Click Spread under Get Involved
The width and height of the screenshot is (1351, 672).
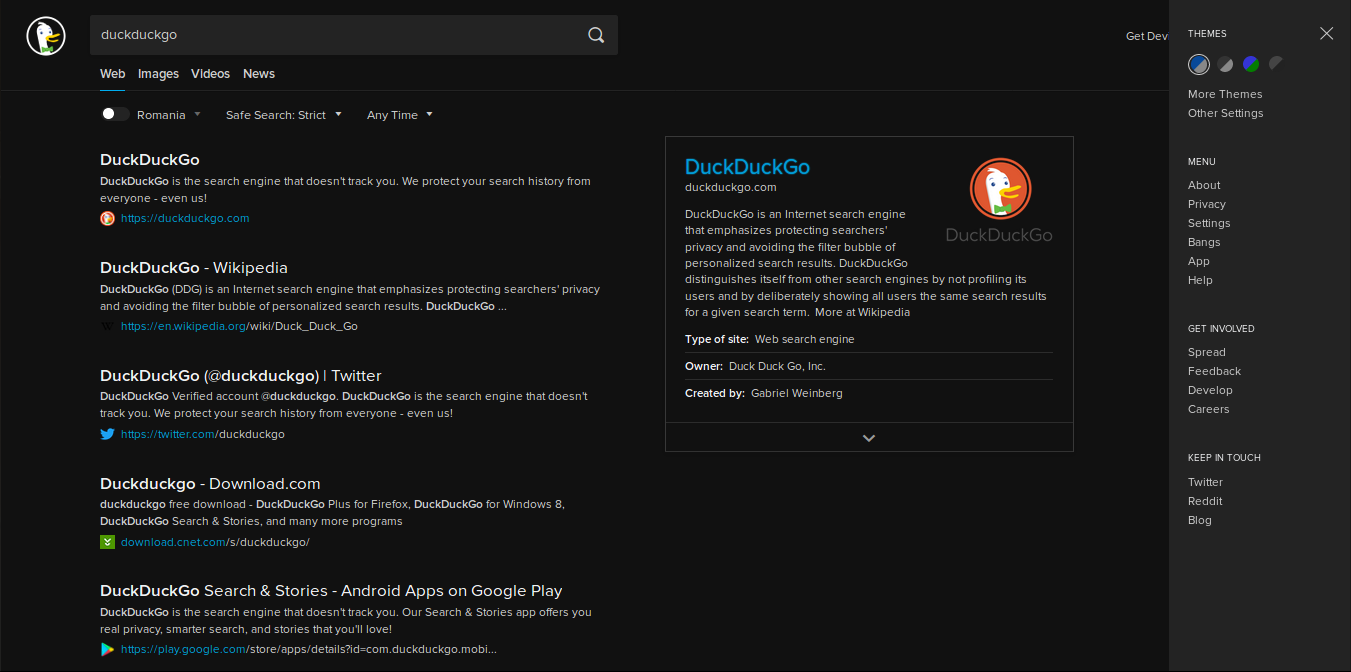[x=1207, y=352]
